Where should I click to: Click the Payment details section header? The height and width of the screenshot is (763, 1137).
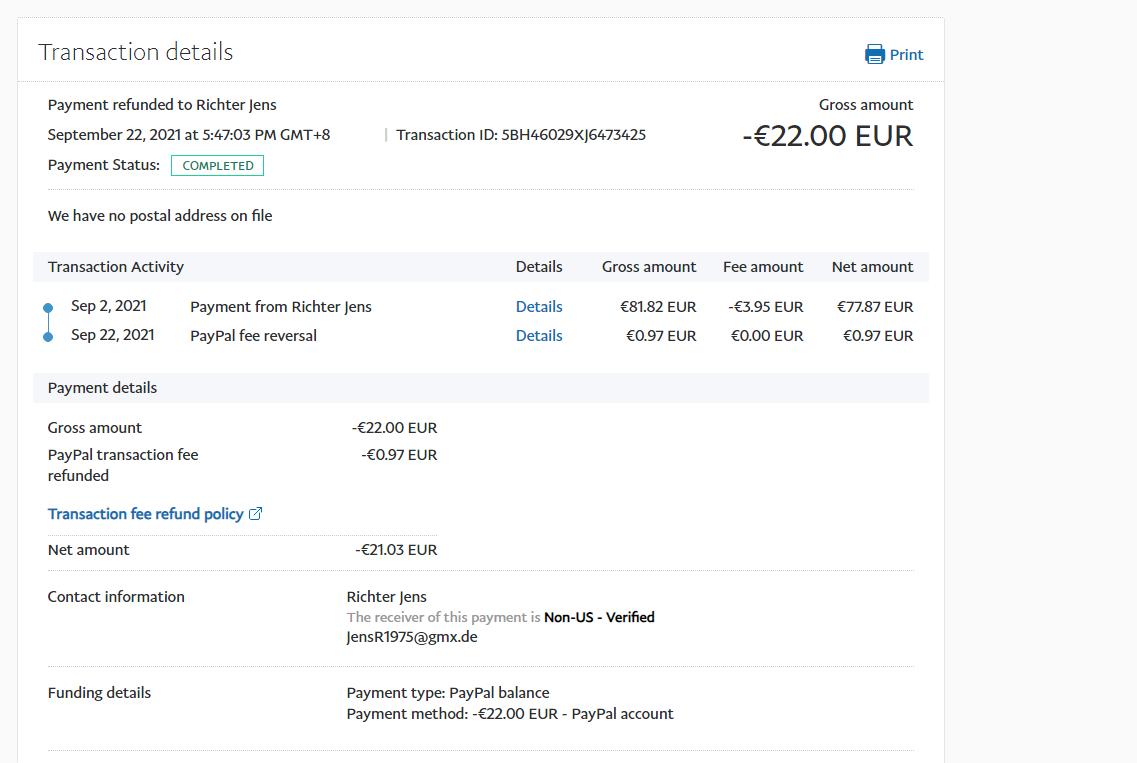pos(102,388)
